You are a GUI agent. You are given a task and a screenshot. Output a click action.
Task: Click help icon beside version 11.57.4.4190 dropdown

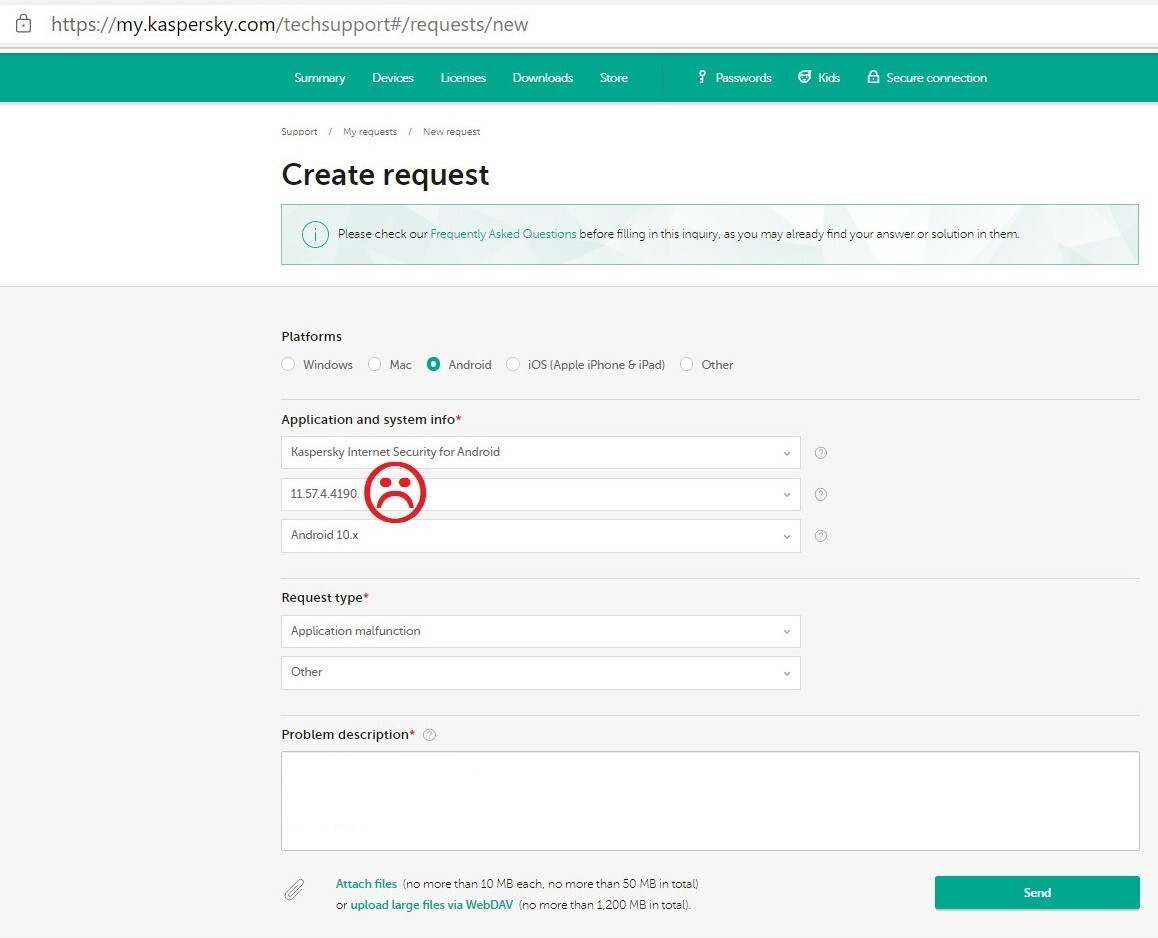point(821,494)
